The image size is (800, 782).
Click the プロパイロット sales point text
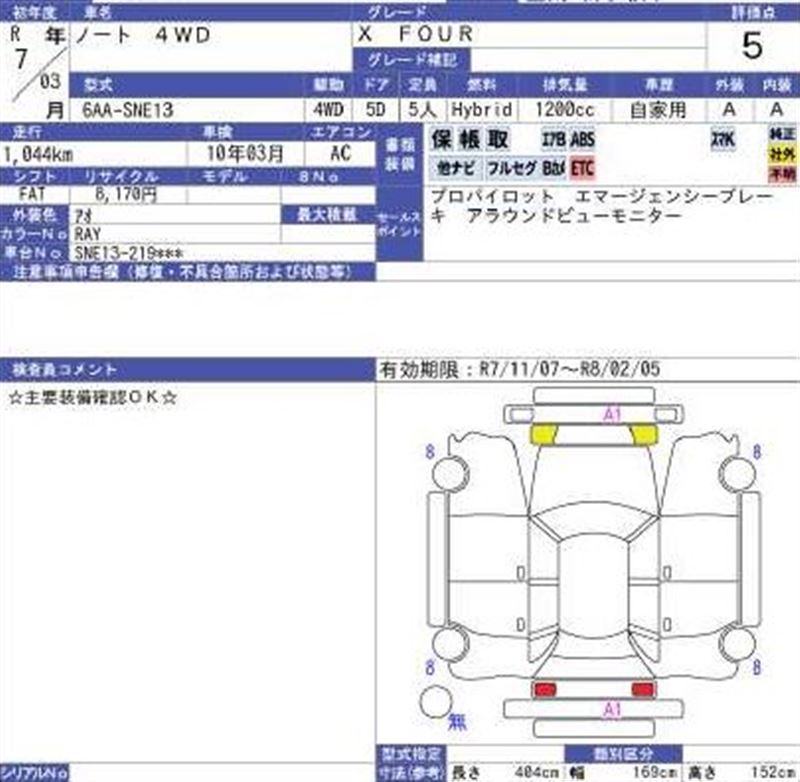coord(492,196)
